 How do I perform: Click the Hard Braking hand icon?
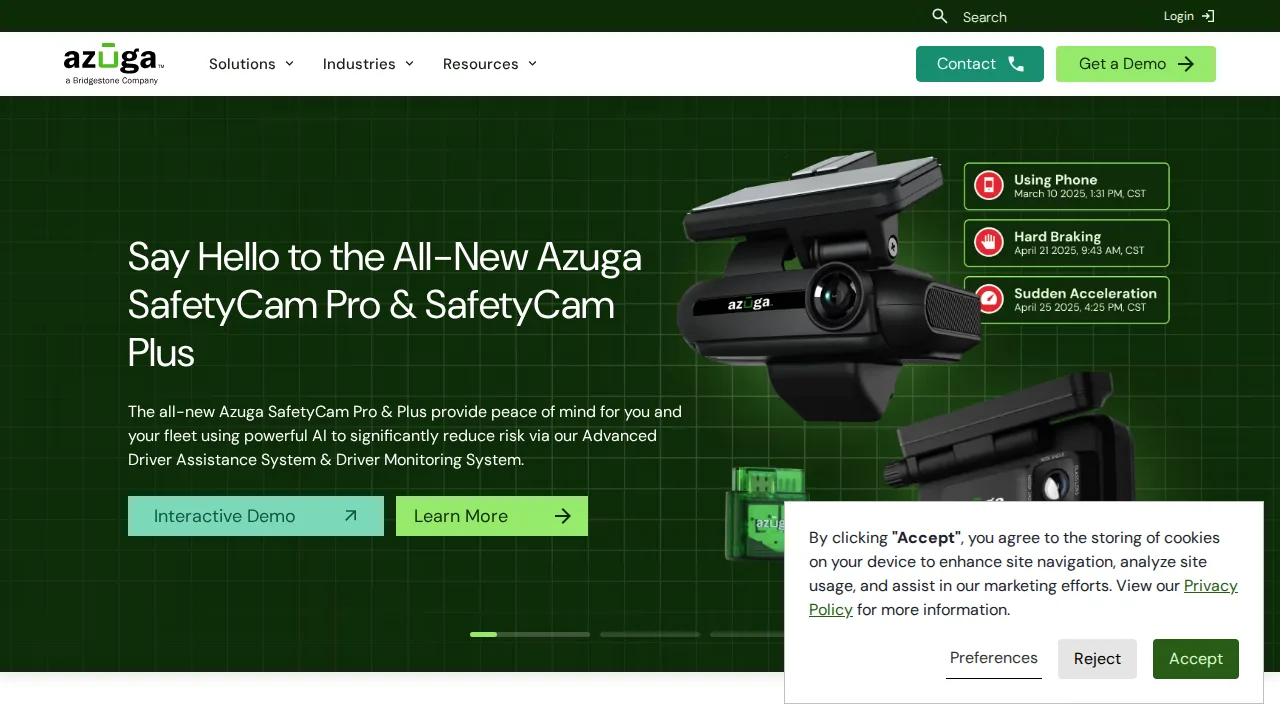tap(989, 242)
